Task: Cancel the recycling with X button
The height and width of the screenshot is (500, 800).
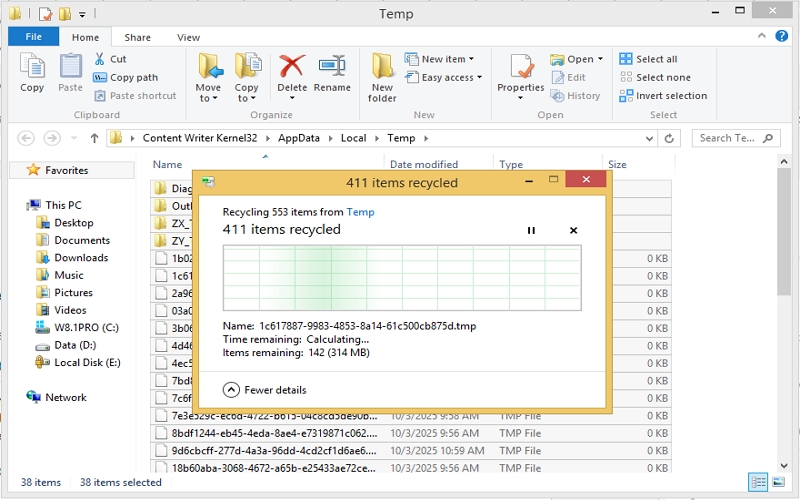Action: (x=573, y=230)
